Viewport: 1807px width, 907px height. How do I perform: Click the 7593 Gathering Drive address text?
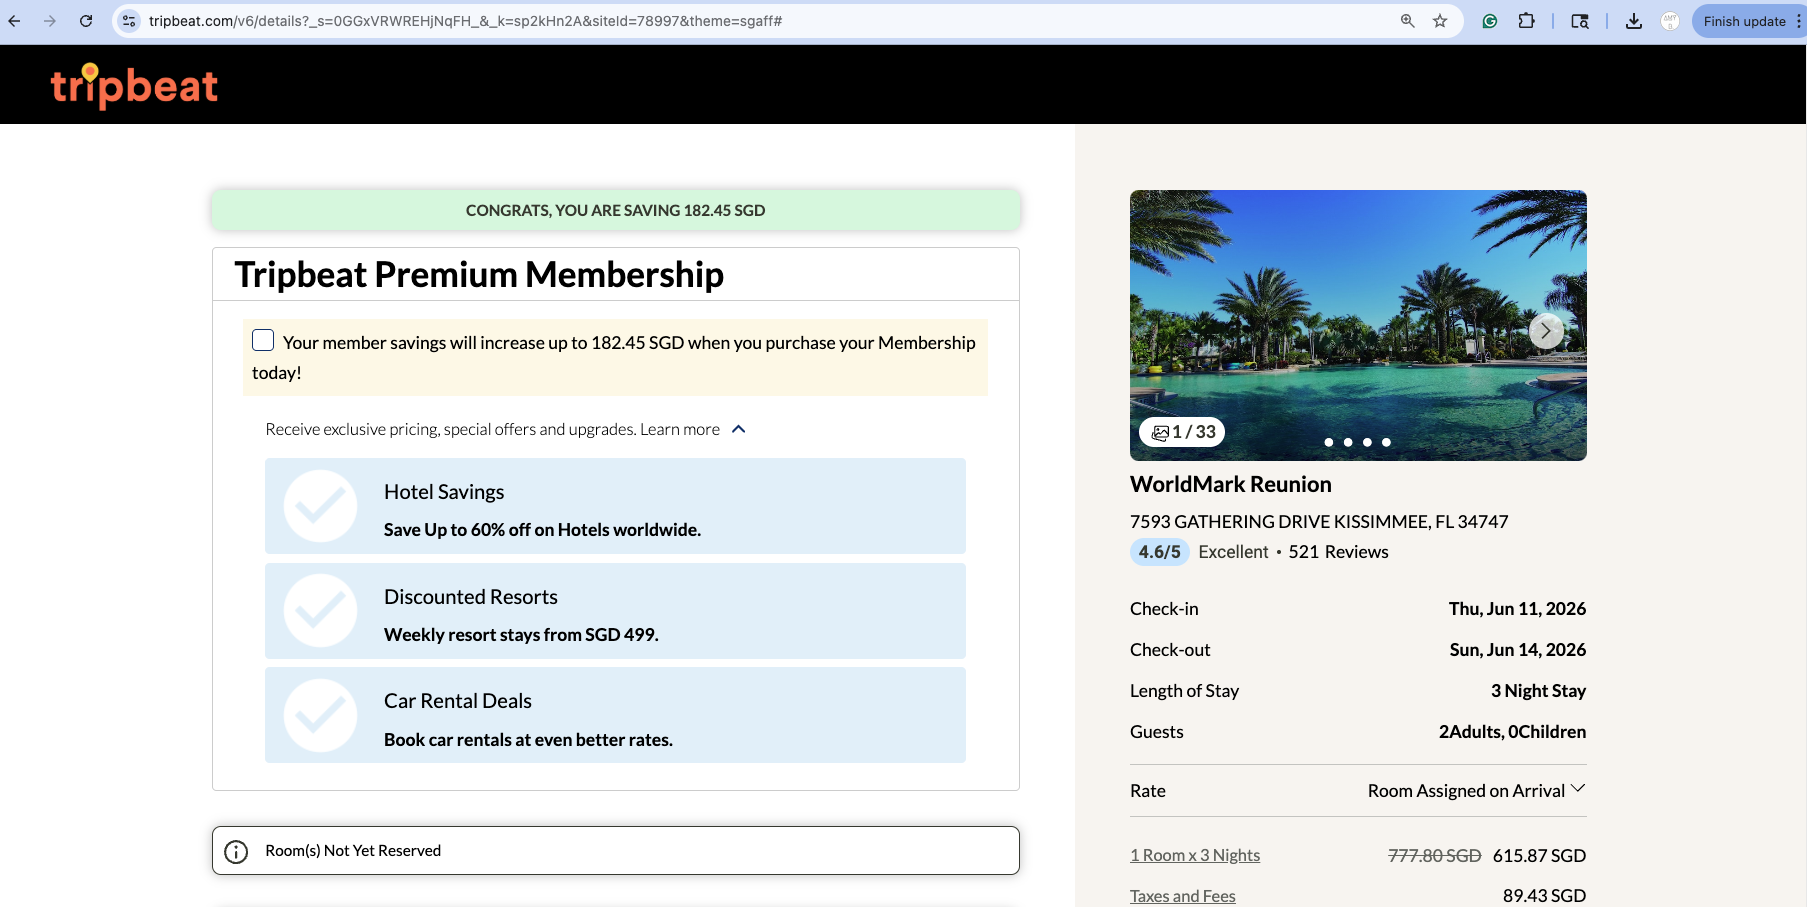1319,522
